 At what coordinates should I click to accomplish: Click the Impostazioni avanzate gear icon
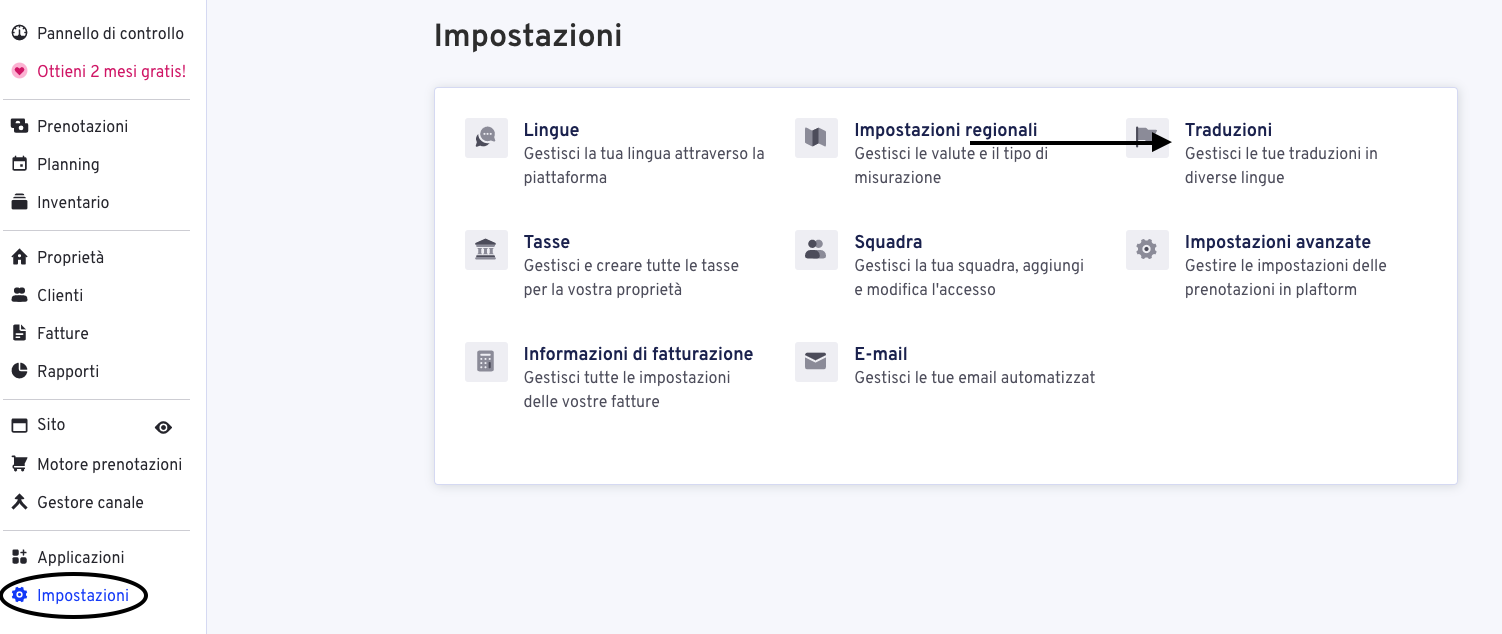(1147, 250)
